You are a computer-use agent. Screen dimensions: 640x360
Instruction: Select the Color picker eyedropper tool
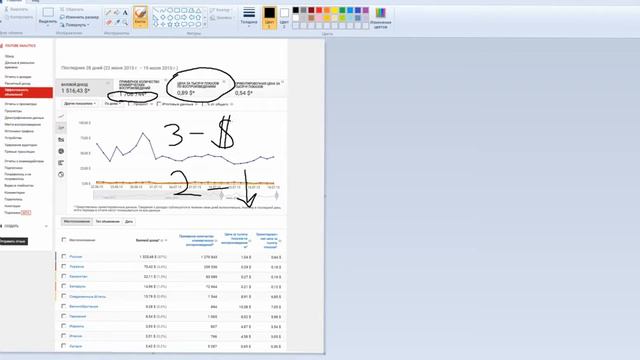click(x=117, y=22)
